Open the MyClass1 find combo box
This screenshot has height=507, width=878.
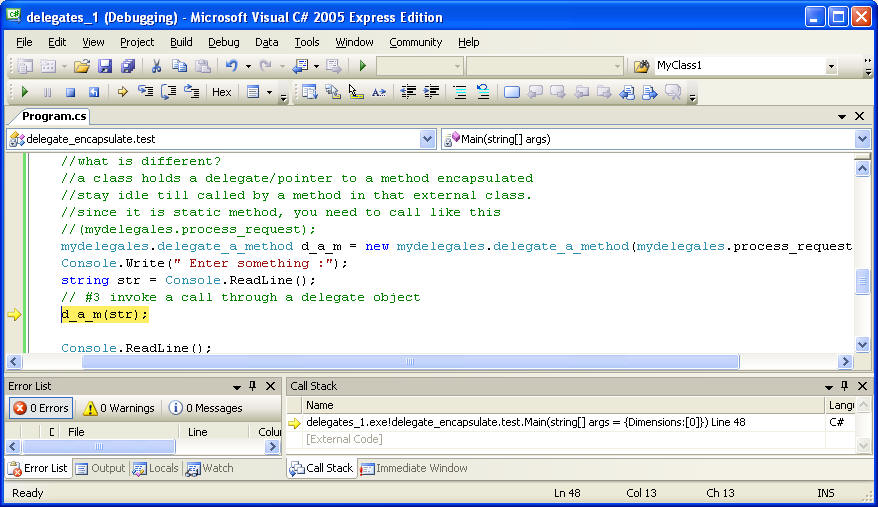pyautogui.click(x=830, y=66)
